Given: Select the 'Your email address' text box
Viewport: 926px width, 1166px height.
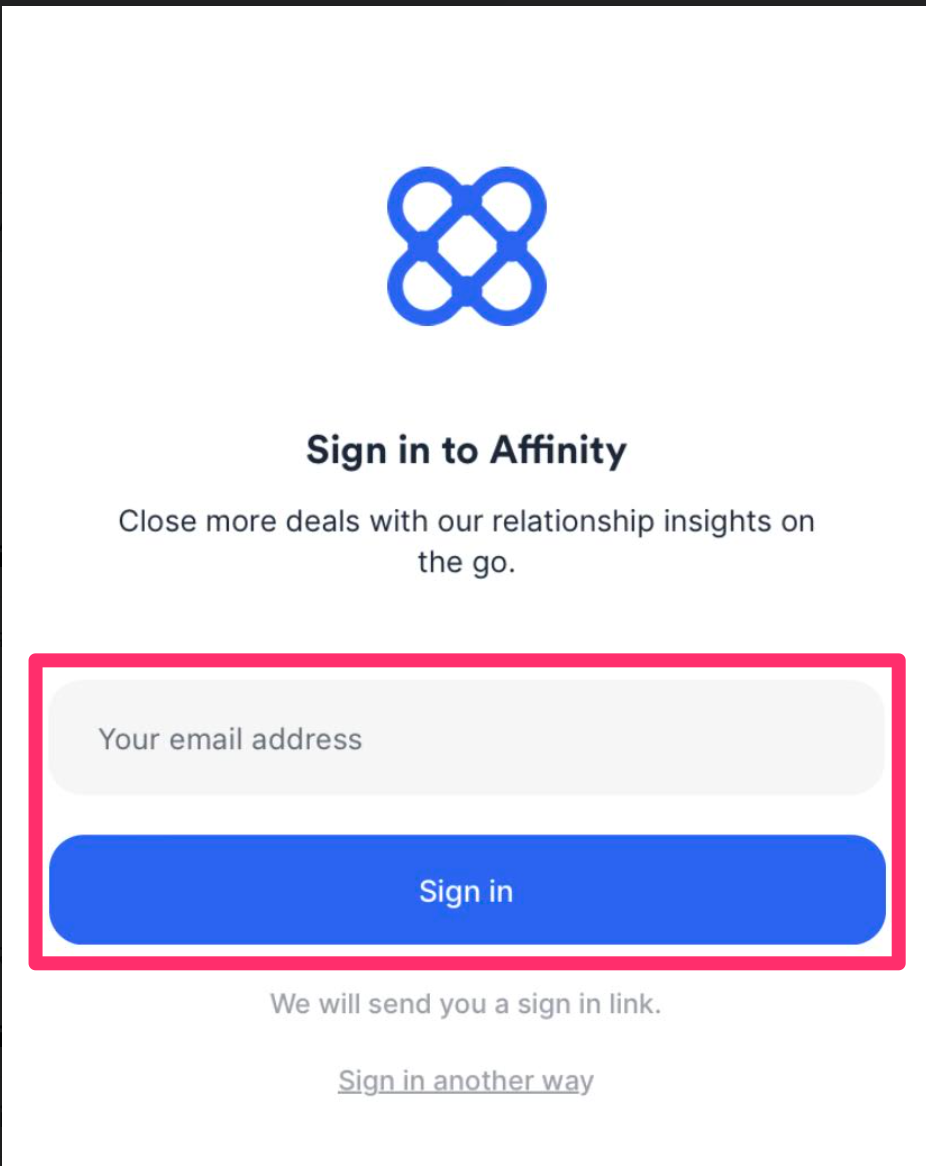Looking at the screenshot, I should pyautogui.click(x=466, y=738).
